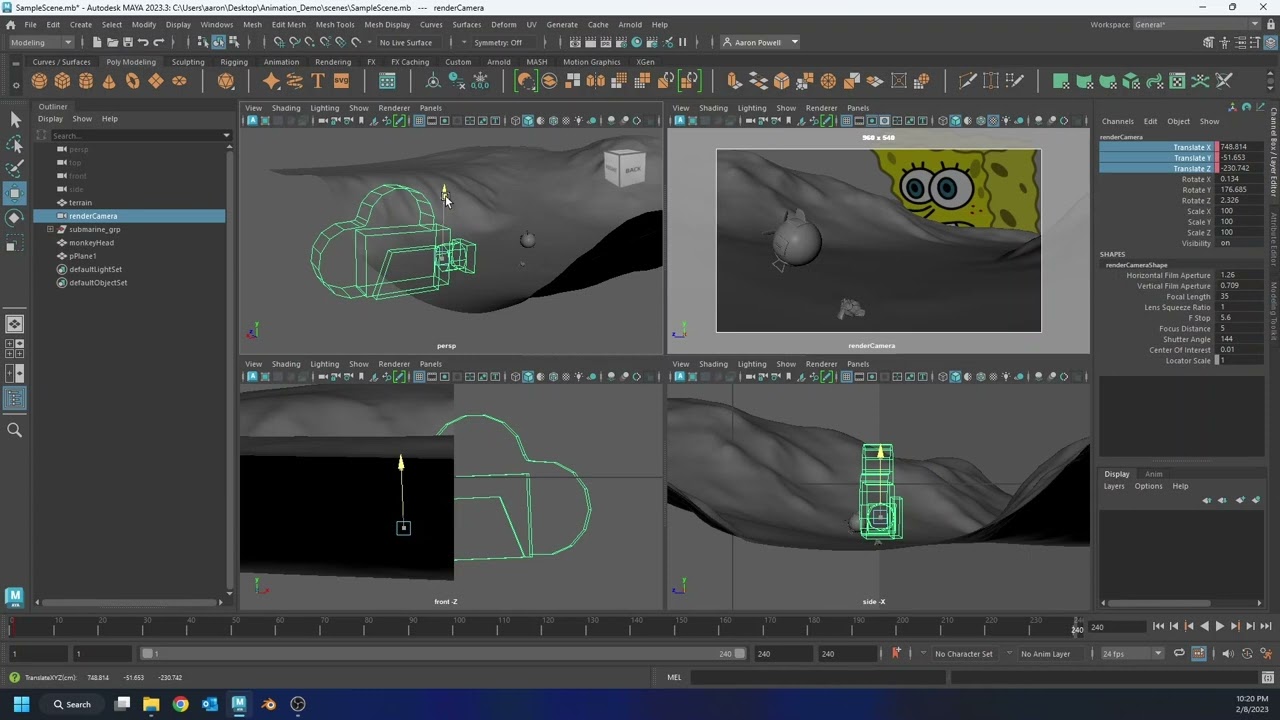Click the Undo arrow in status line
The width and height of the screenshot is (1280, 720).
[143, 42]
